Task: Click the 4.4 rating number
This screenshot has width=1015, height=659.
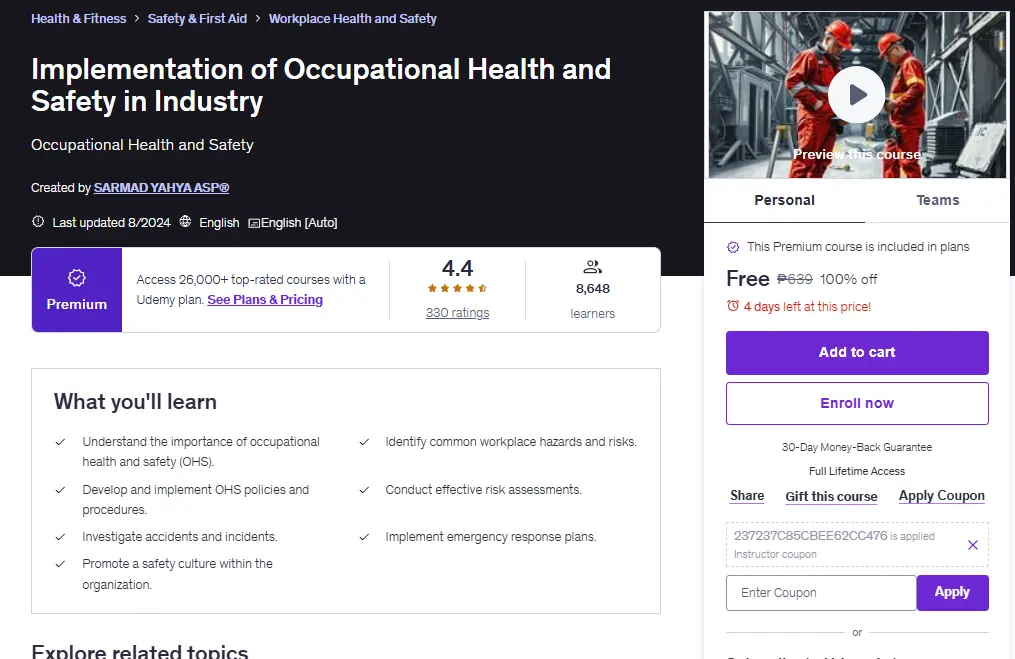Action: 457,268
